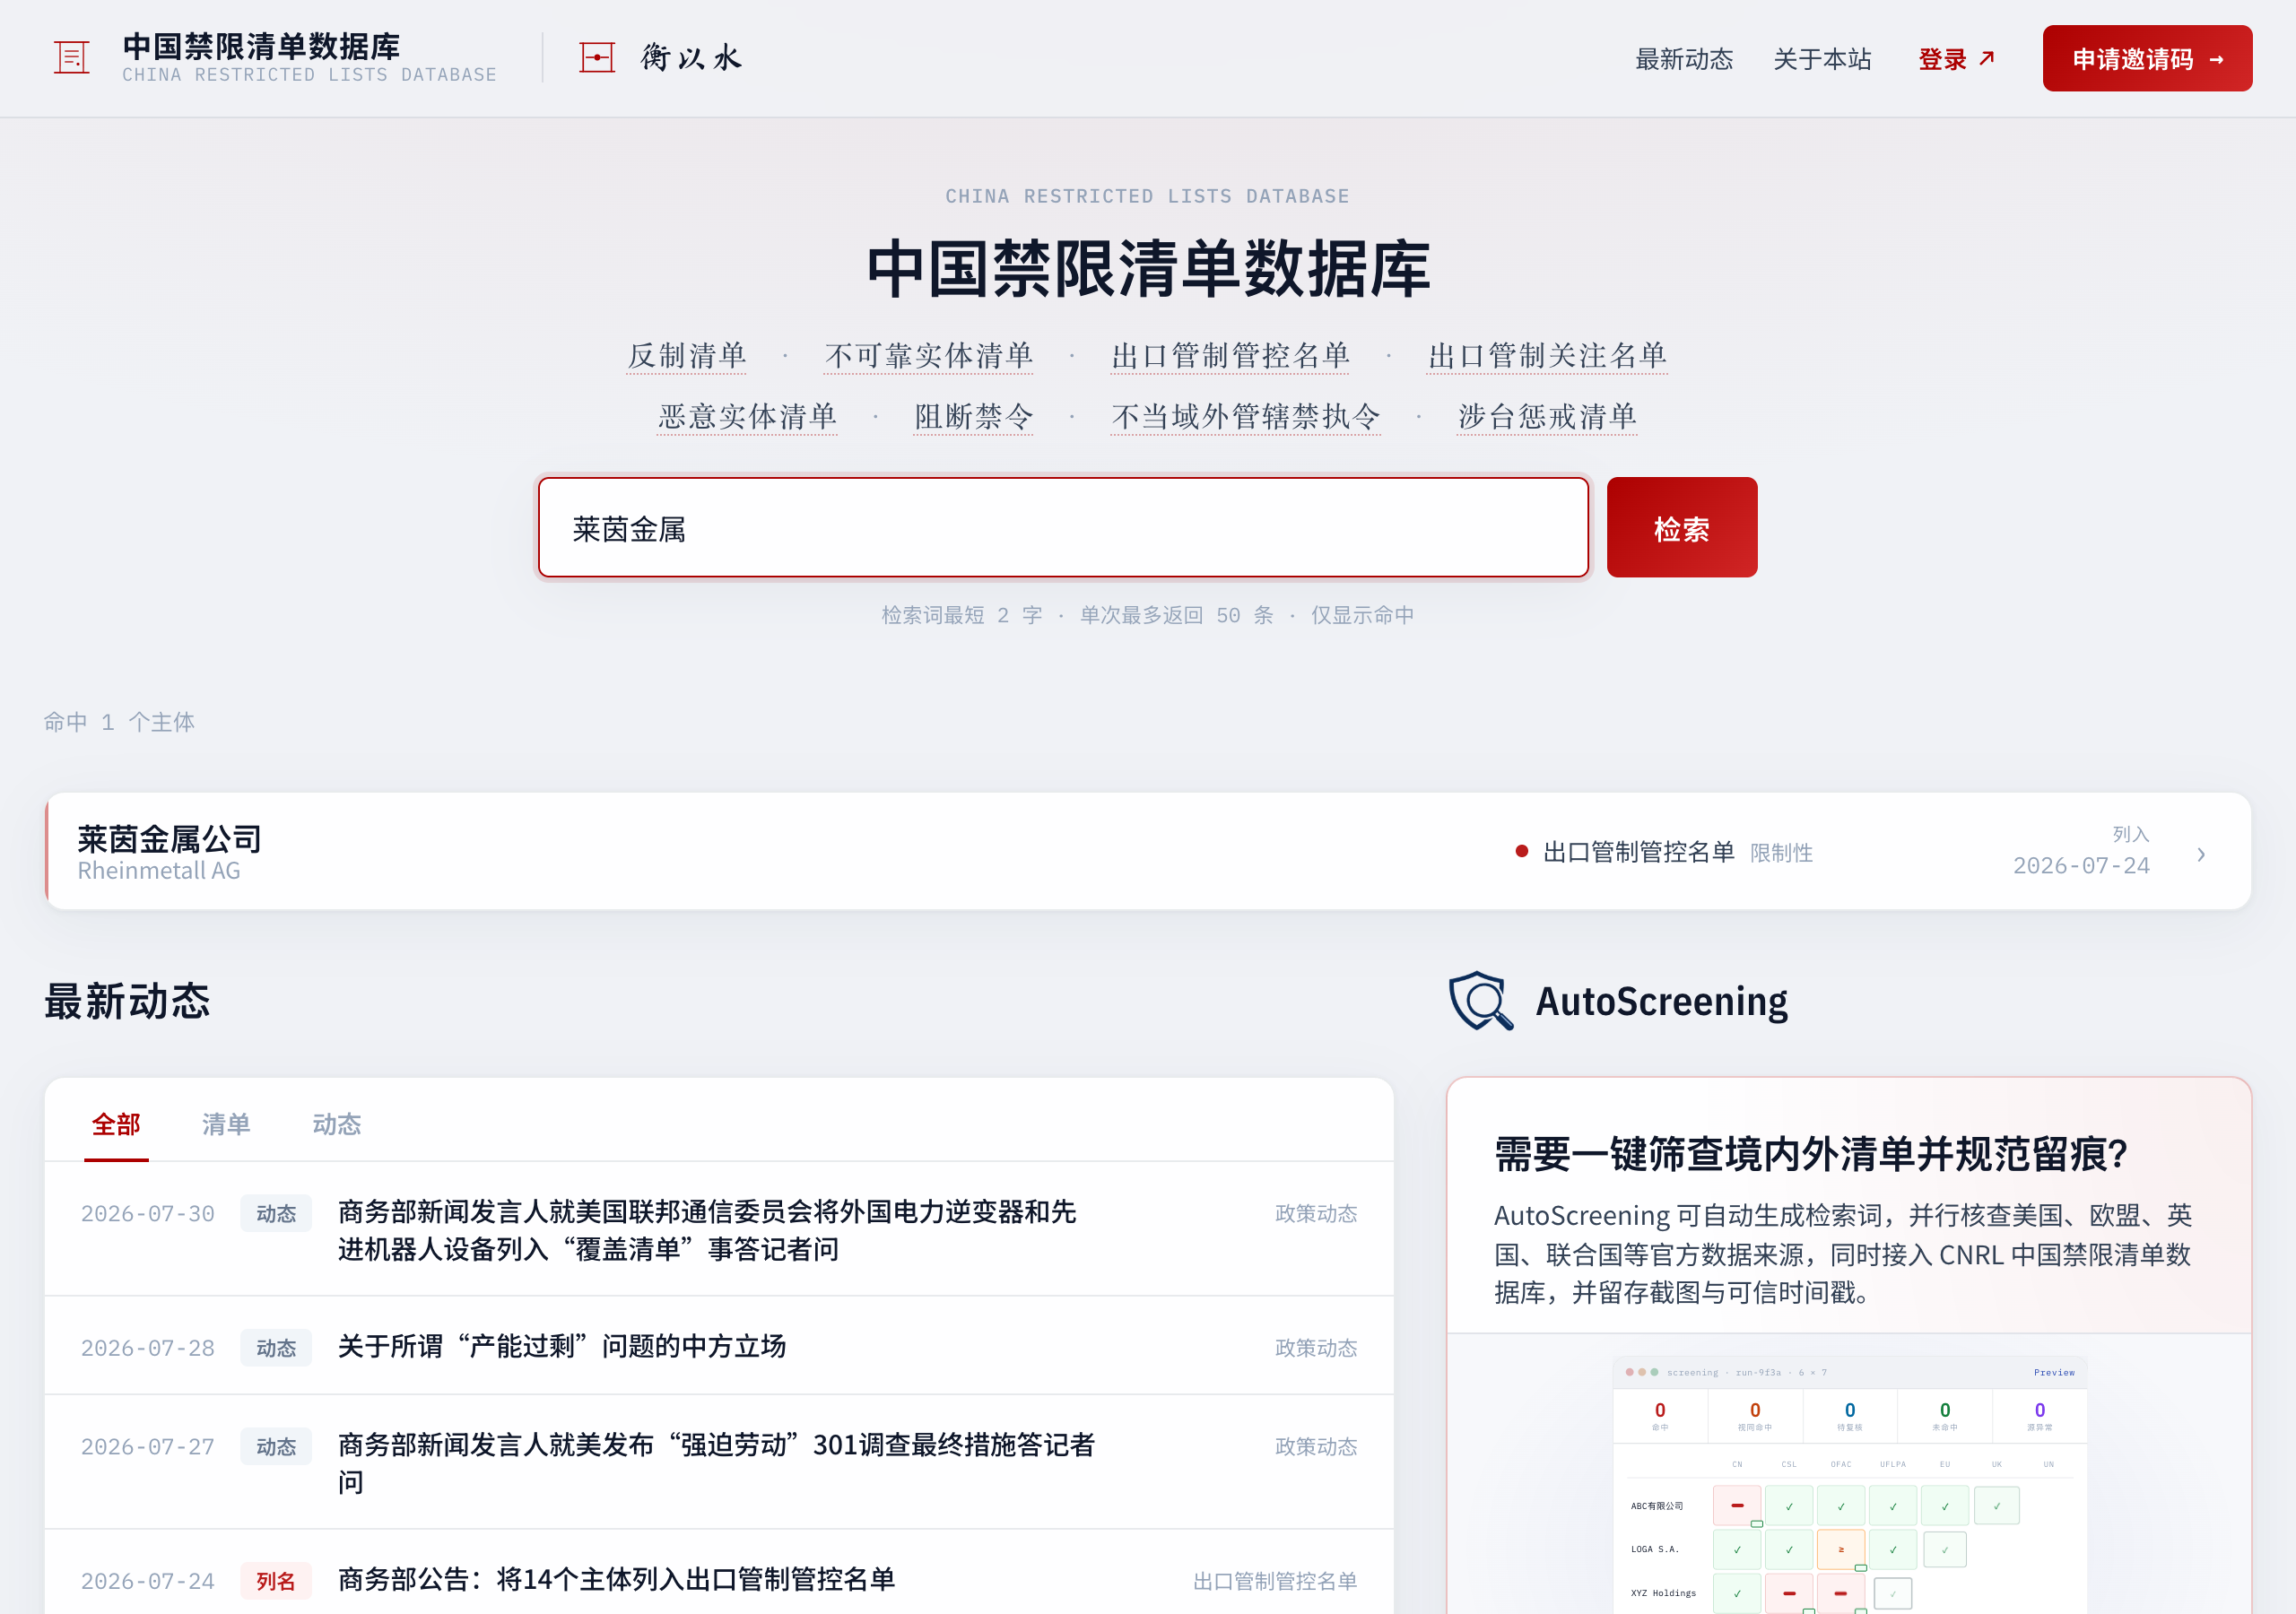Click the 列名 tag on the 2026-07-24 row

[x=276, y=1581]
